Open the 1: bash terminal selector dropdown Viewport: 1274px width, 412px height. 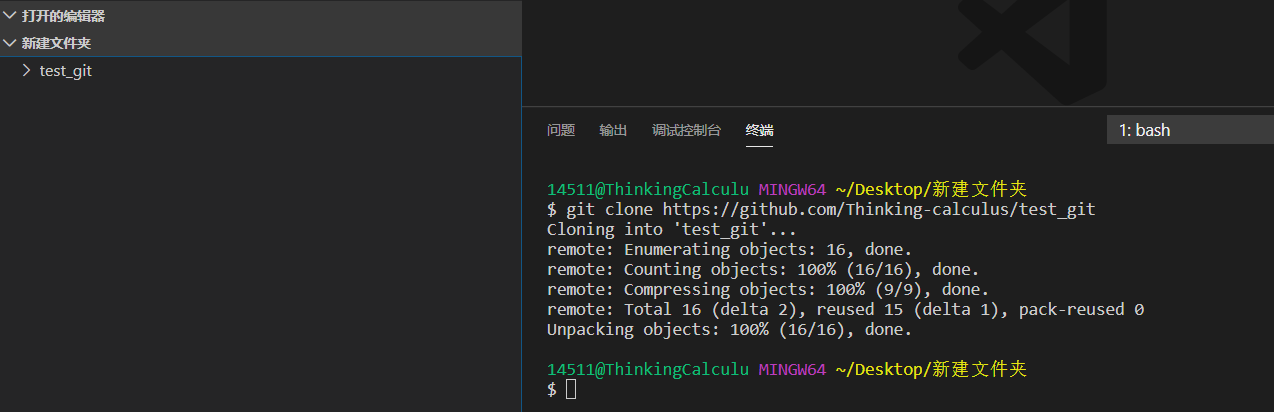(1190, 130)
